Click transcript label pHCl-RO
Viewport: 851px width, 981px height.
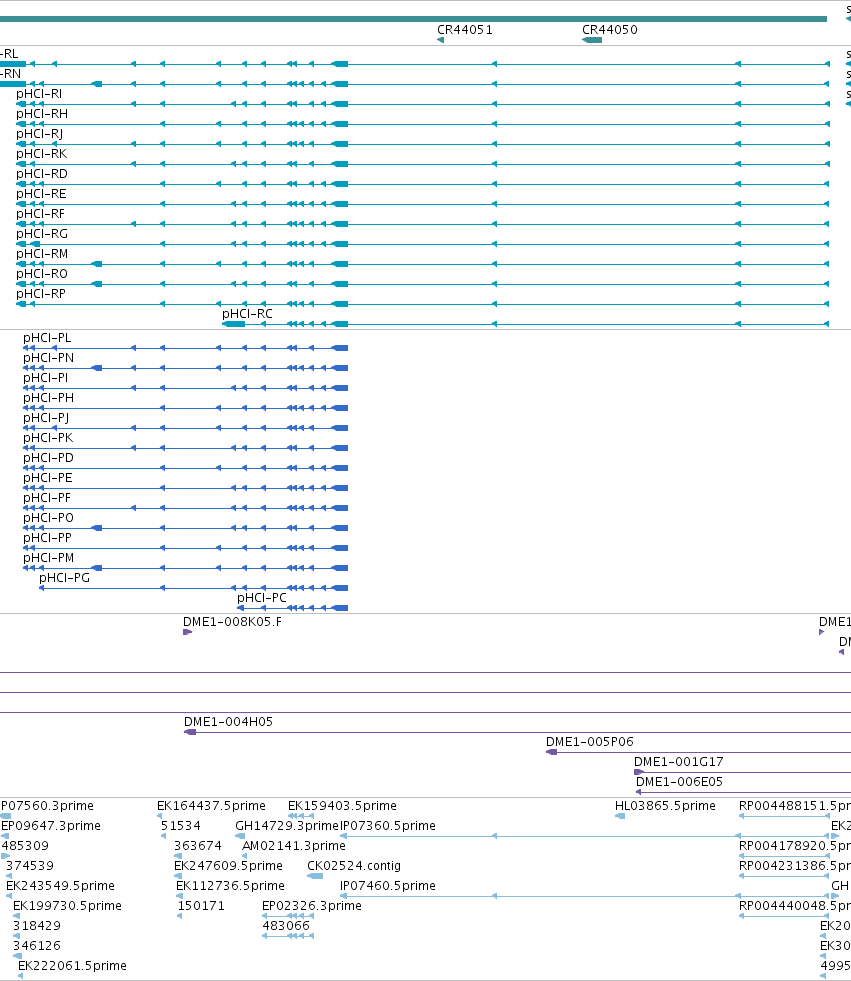[42, 274]
